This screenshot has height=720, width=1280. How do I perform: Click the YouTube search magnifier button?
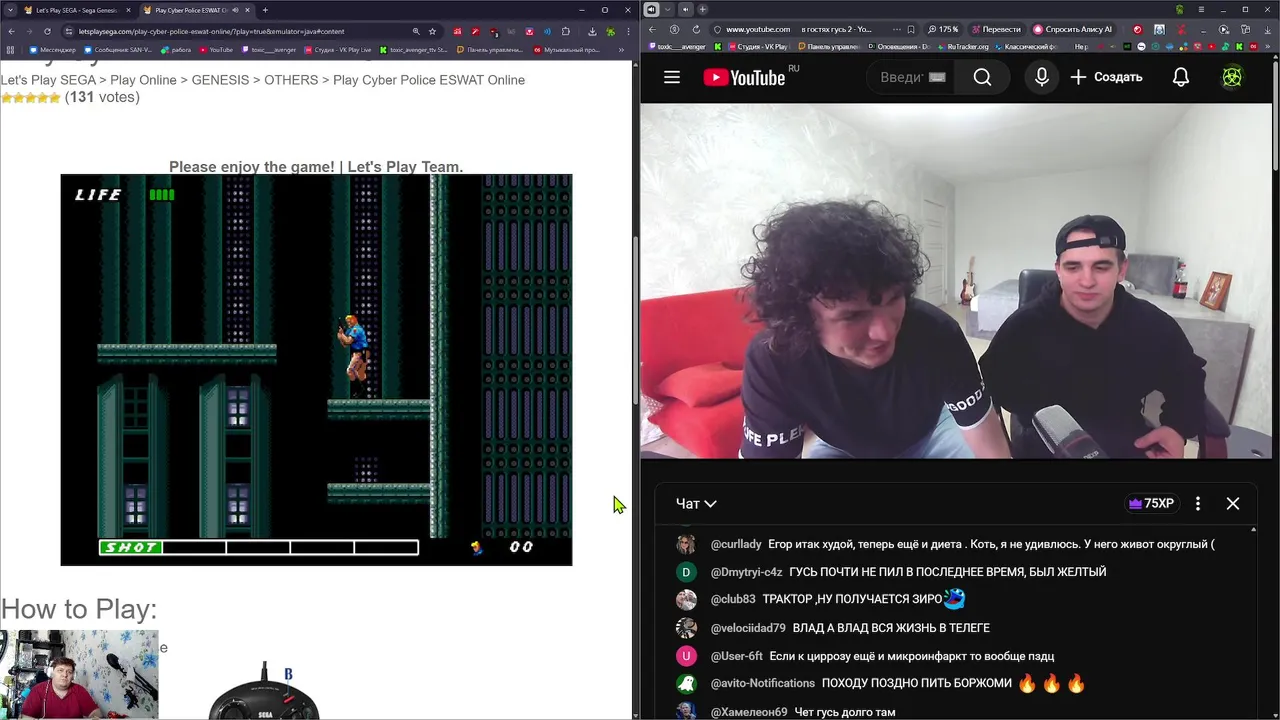(x=982, y=77)
